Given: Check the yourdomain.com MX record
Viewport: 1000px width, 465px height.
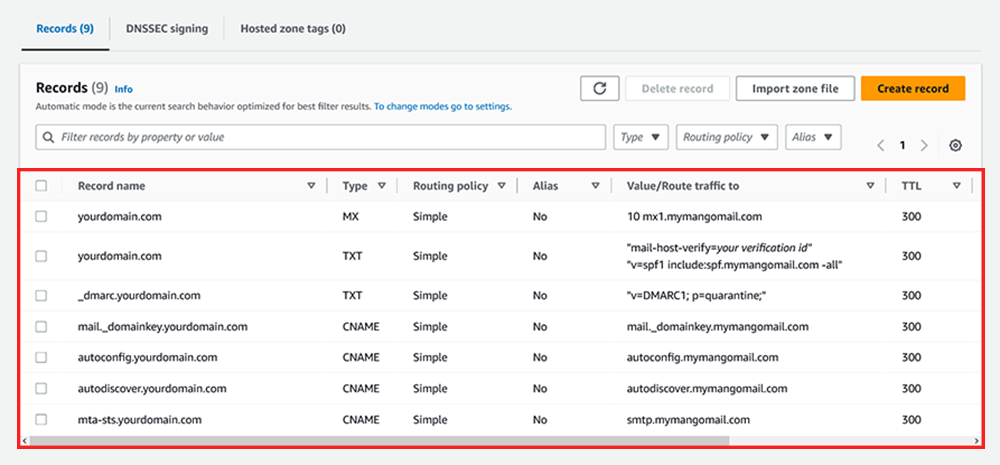Looking at the screenshot, I should tap(41, 216).
